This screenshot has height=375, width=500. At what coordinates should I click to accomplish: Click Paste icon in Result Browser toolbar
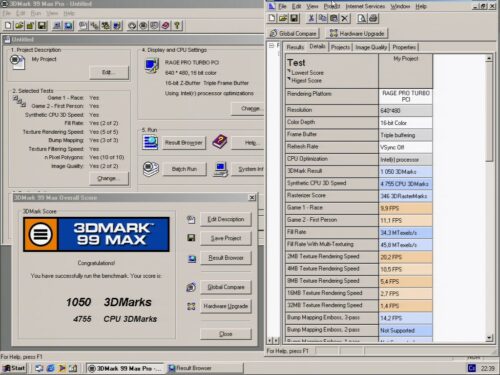click(334, 18)
